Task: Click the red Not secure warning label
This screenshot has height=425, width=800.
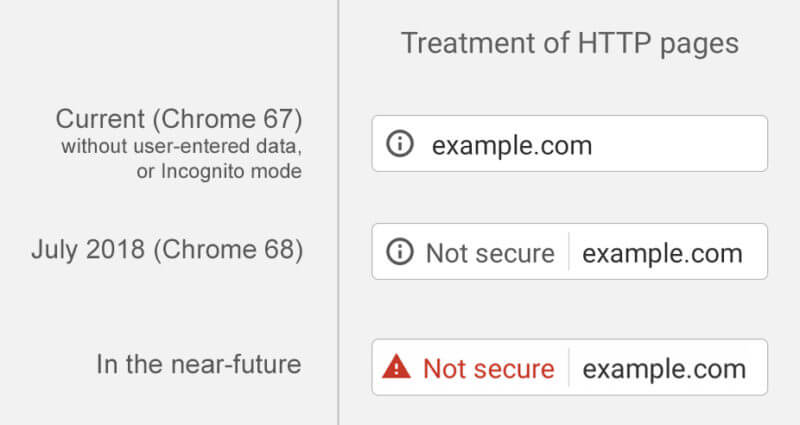Action: [488, 368]
